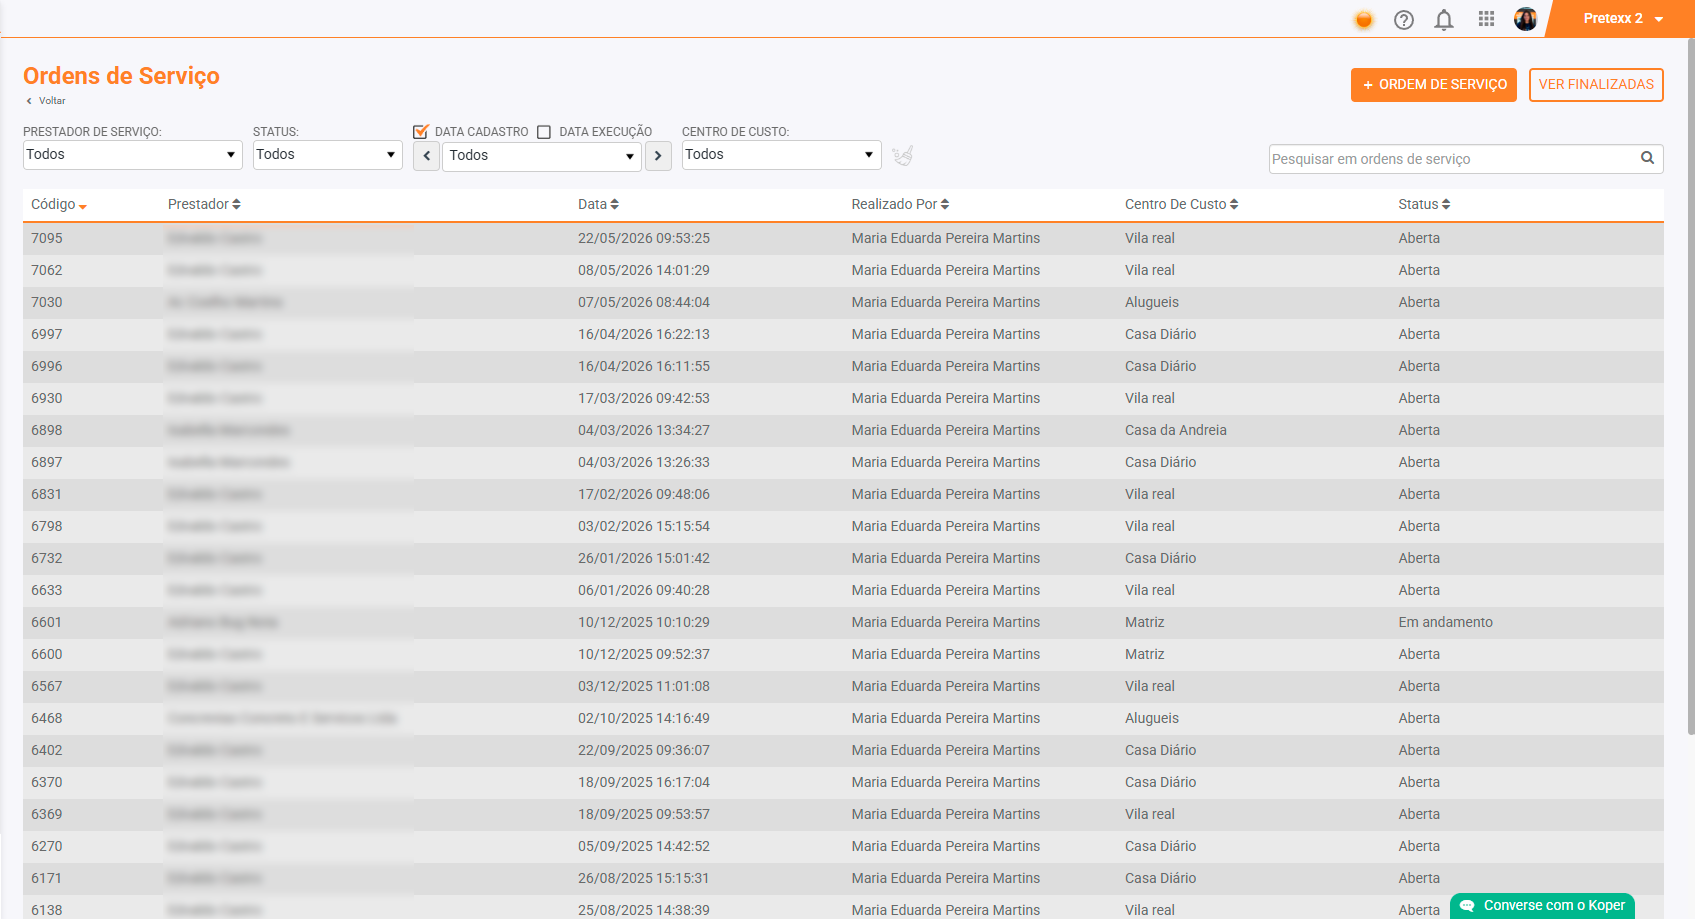1695x919 pixels.
Task: Open the date period Todos dropdown
Action: point(542,156)
